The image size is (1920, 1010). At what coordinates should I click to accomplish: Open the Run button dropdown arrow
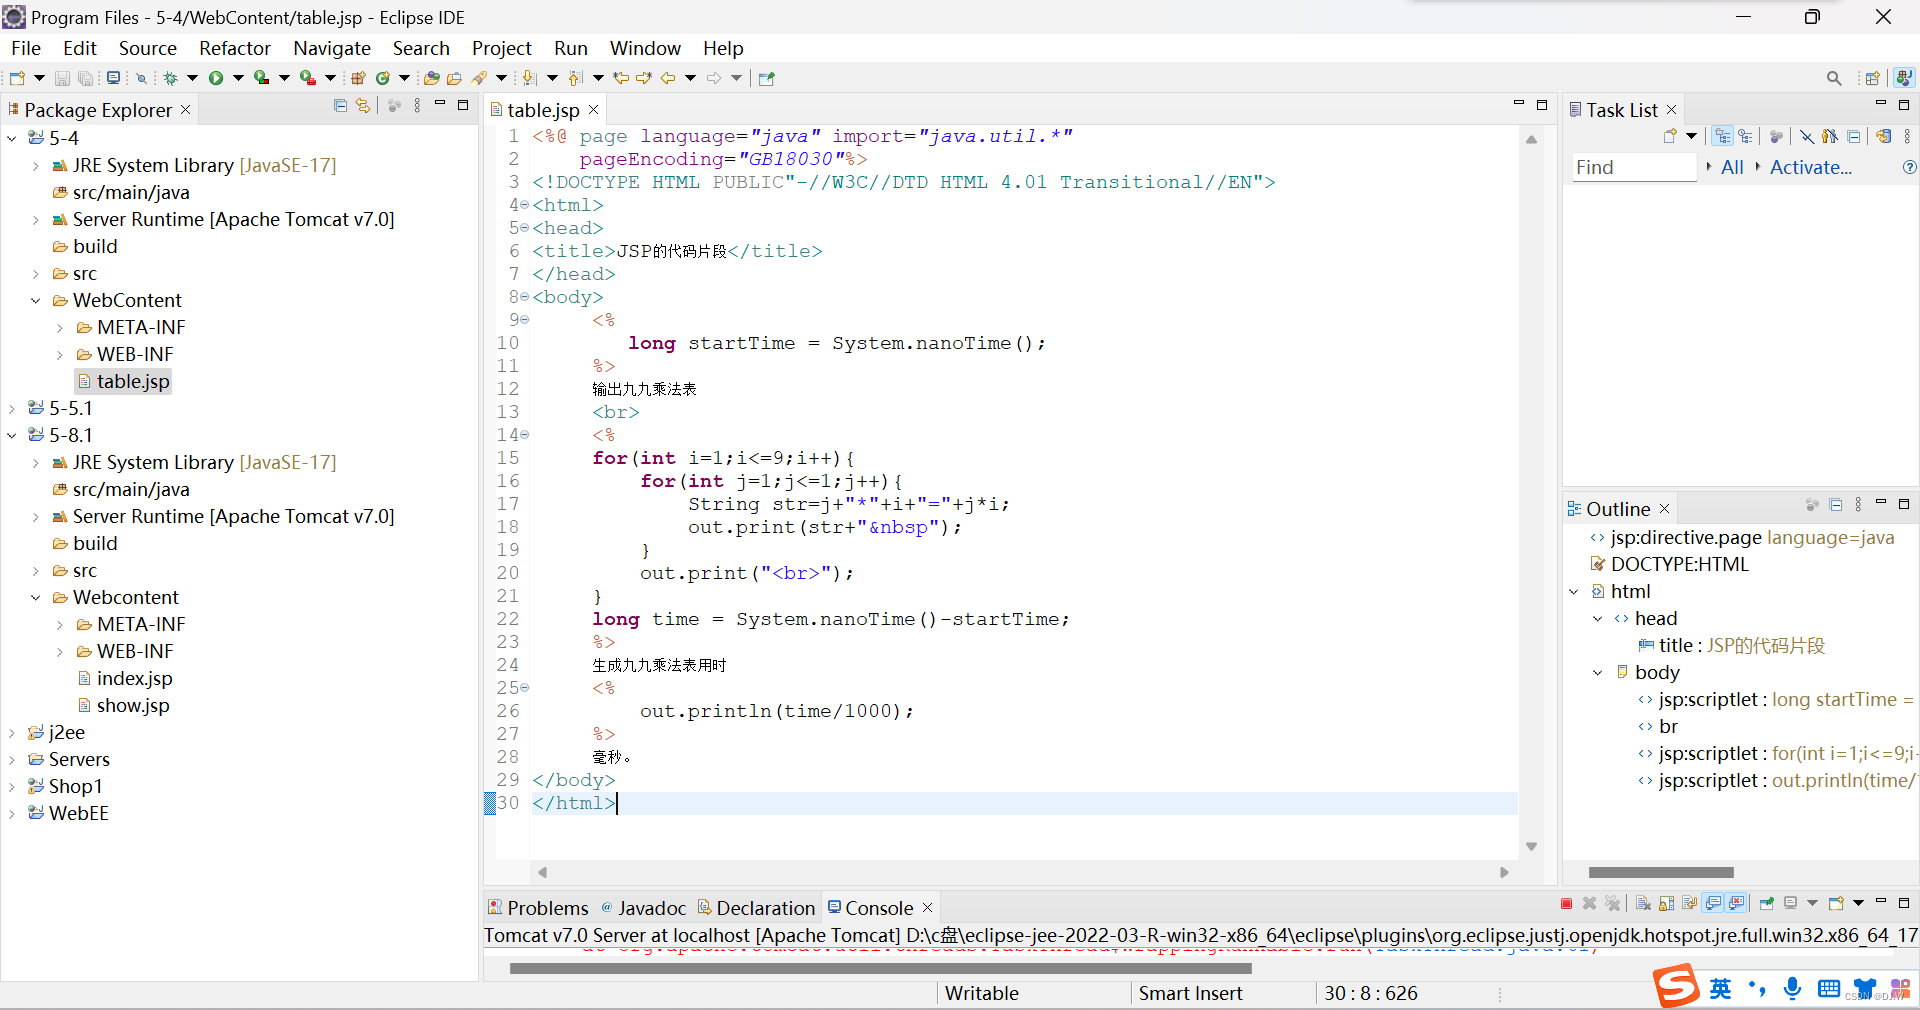238,78
